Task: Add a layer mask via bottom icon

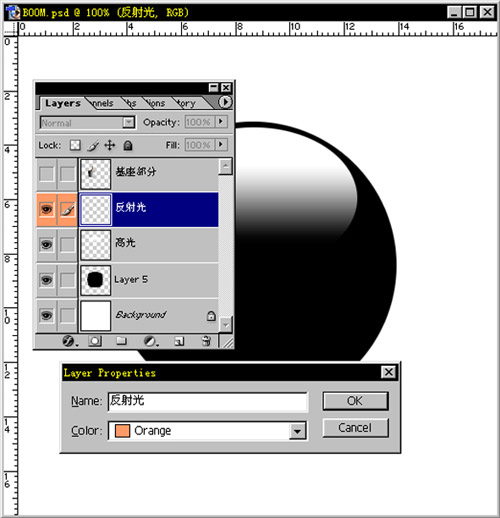Action: tap(95, 341)
